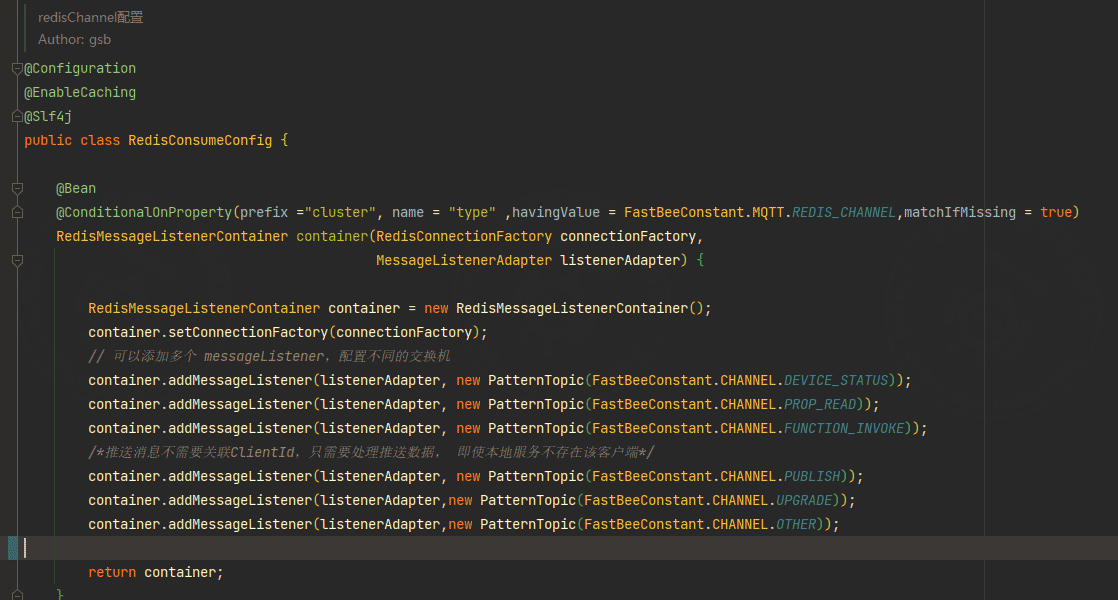Screen dimensions: 1118x600
Task: Click the PROP_READ constant
Action: click(x=820, y=405)
